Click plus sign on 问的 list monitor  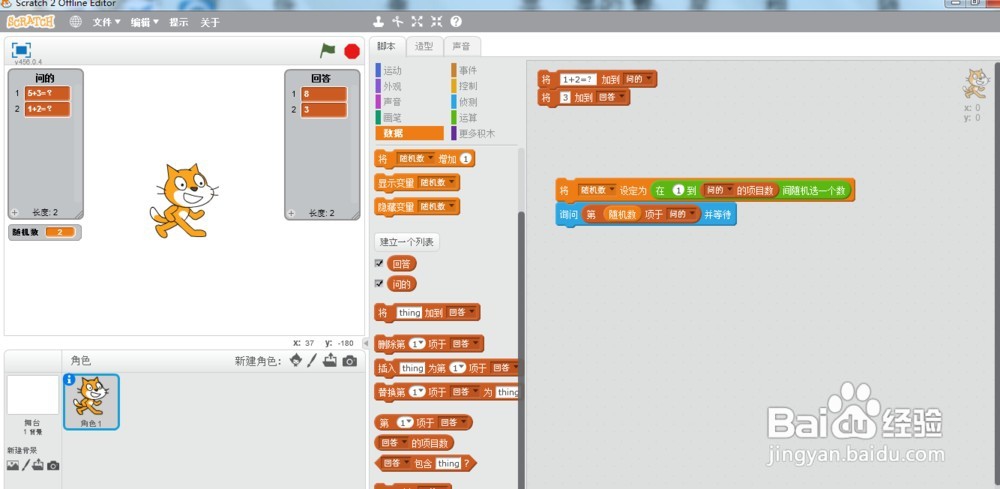[x=15, y=213]
